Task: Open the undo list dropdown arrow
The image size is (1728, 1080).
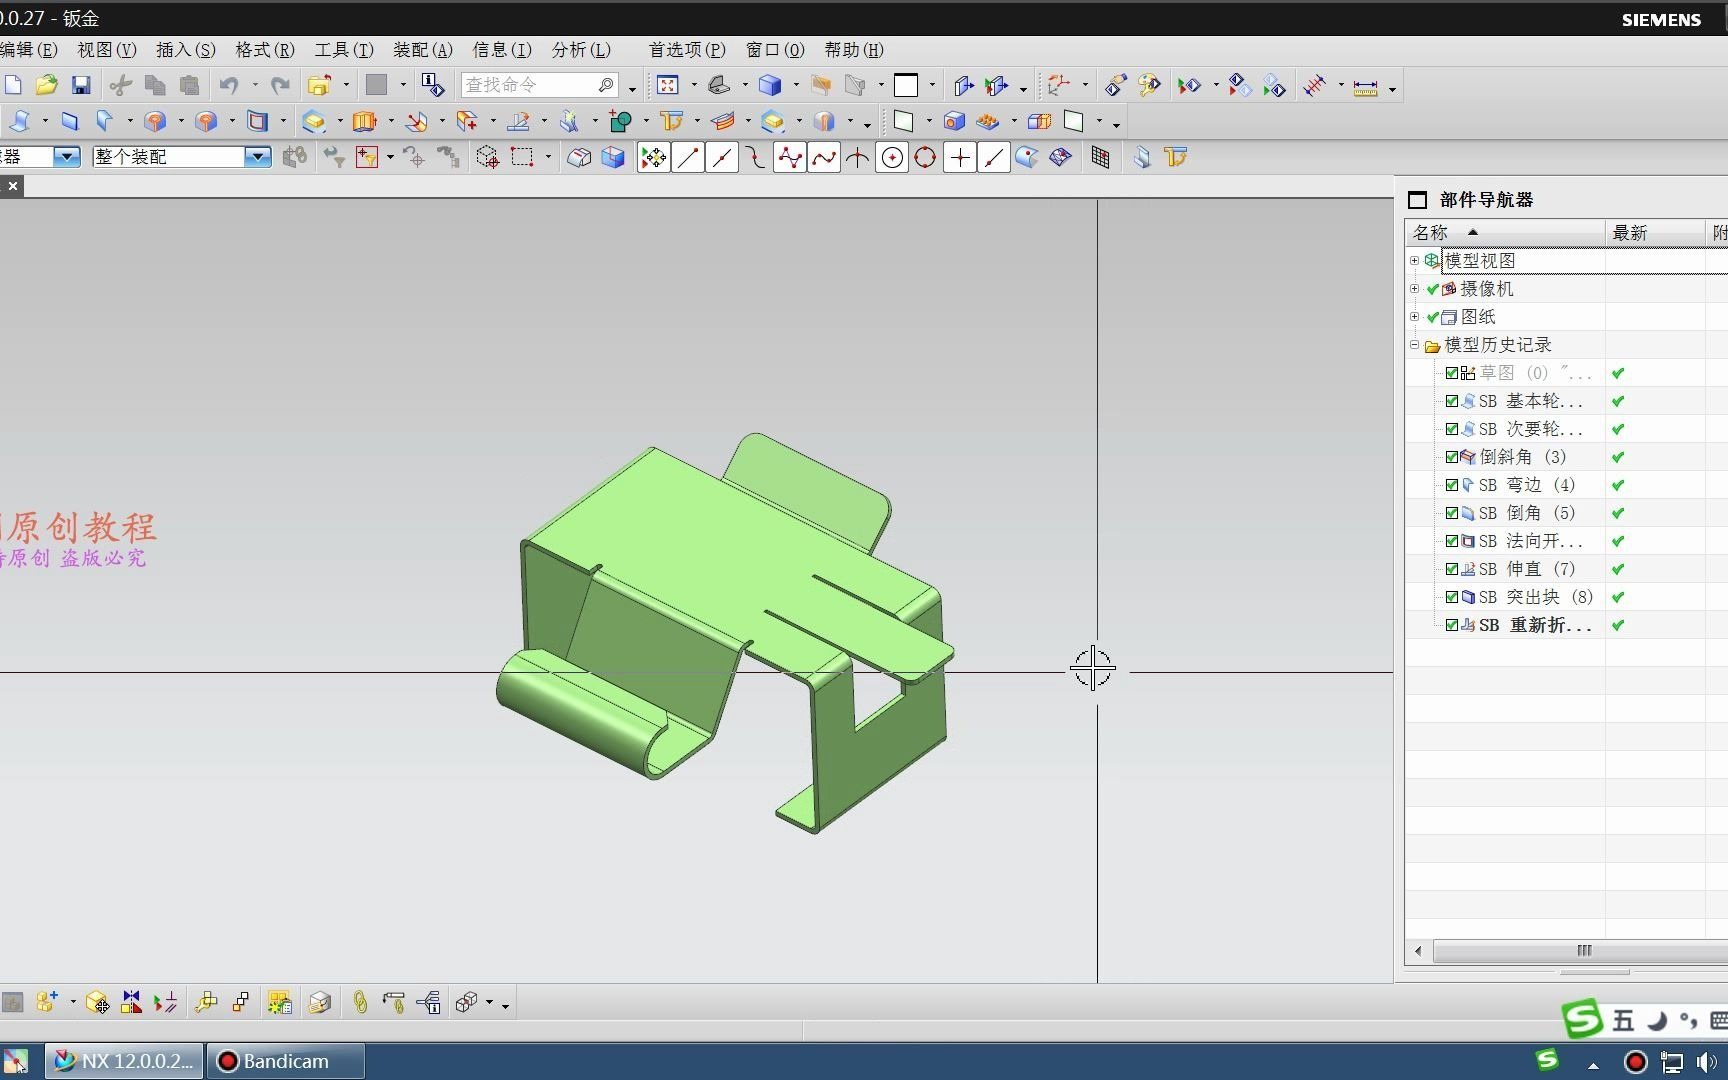Action: [255, 86]
